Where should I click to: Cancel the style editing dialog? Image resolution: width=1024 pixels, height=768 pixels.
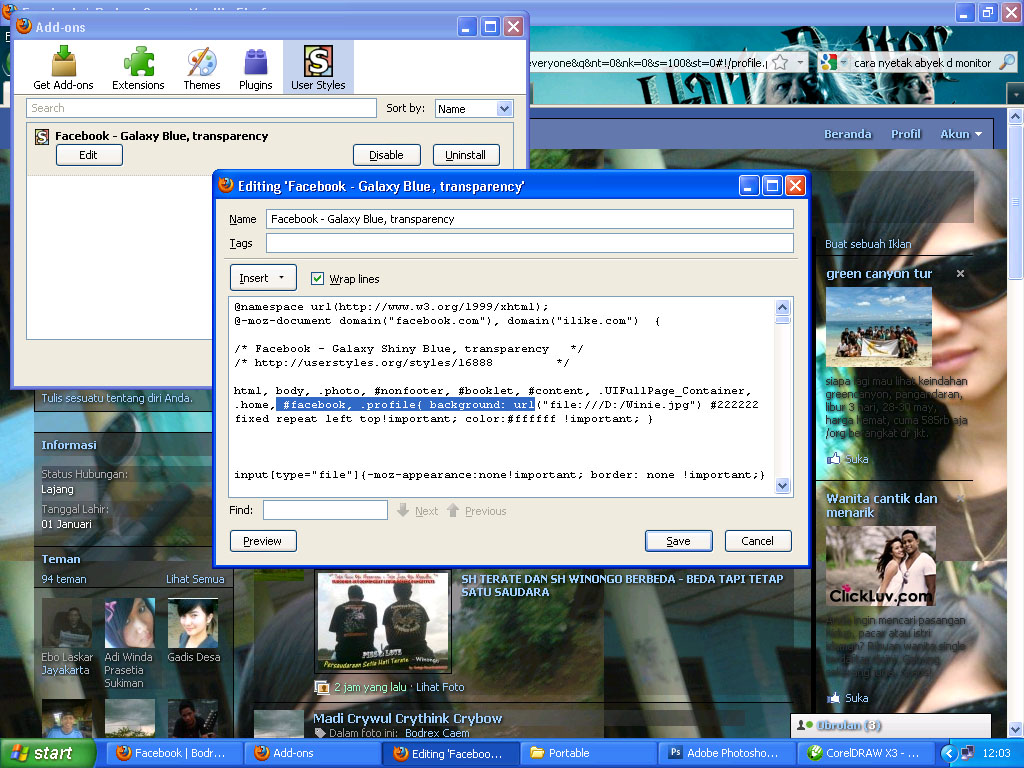click(758, 541)
